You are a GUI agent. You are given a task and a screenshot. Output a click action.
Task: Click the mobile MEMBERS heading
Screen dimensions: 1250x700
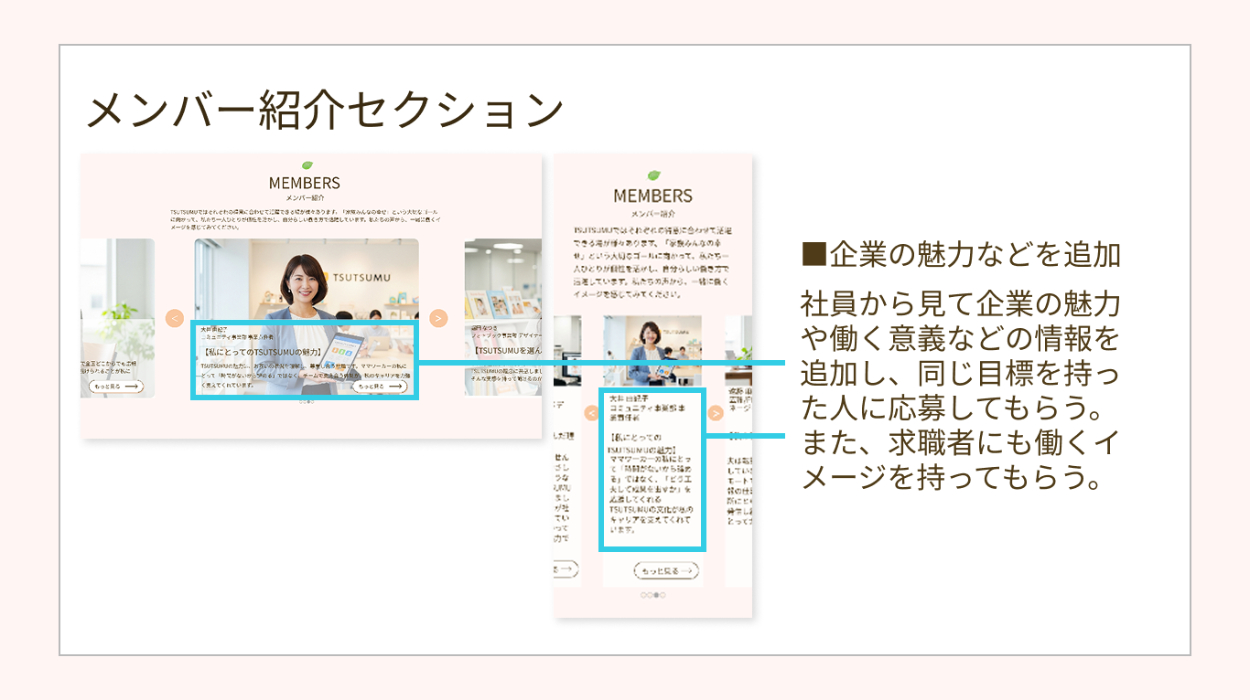pyautogui.click(x=653, y=195)
